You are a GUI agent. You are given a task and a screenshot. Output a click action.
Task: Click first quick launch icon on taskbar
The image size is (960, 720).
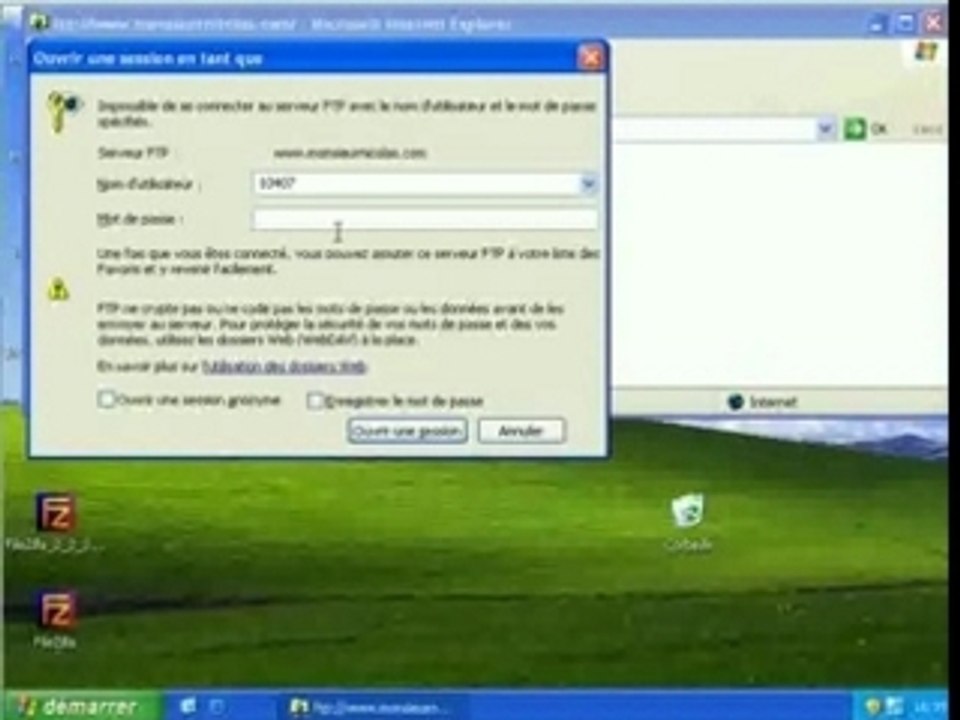tap(188, 707)
